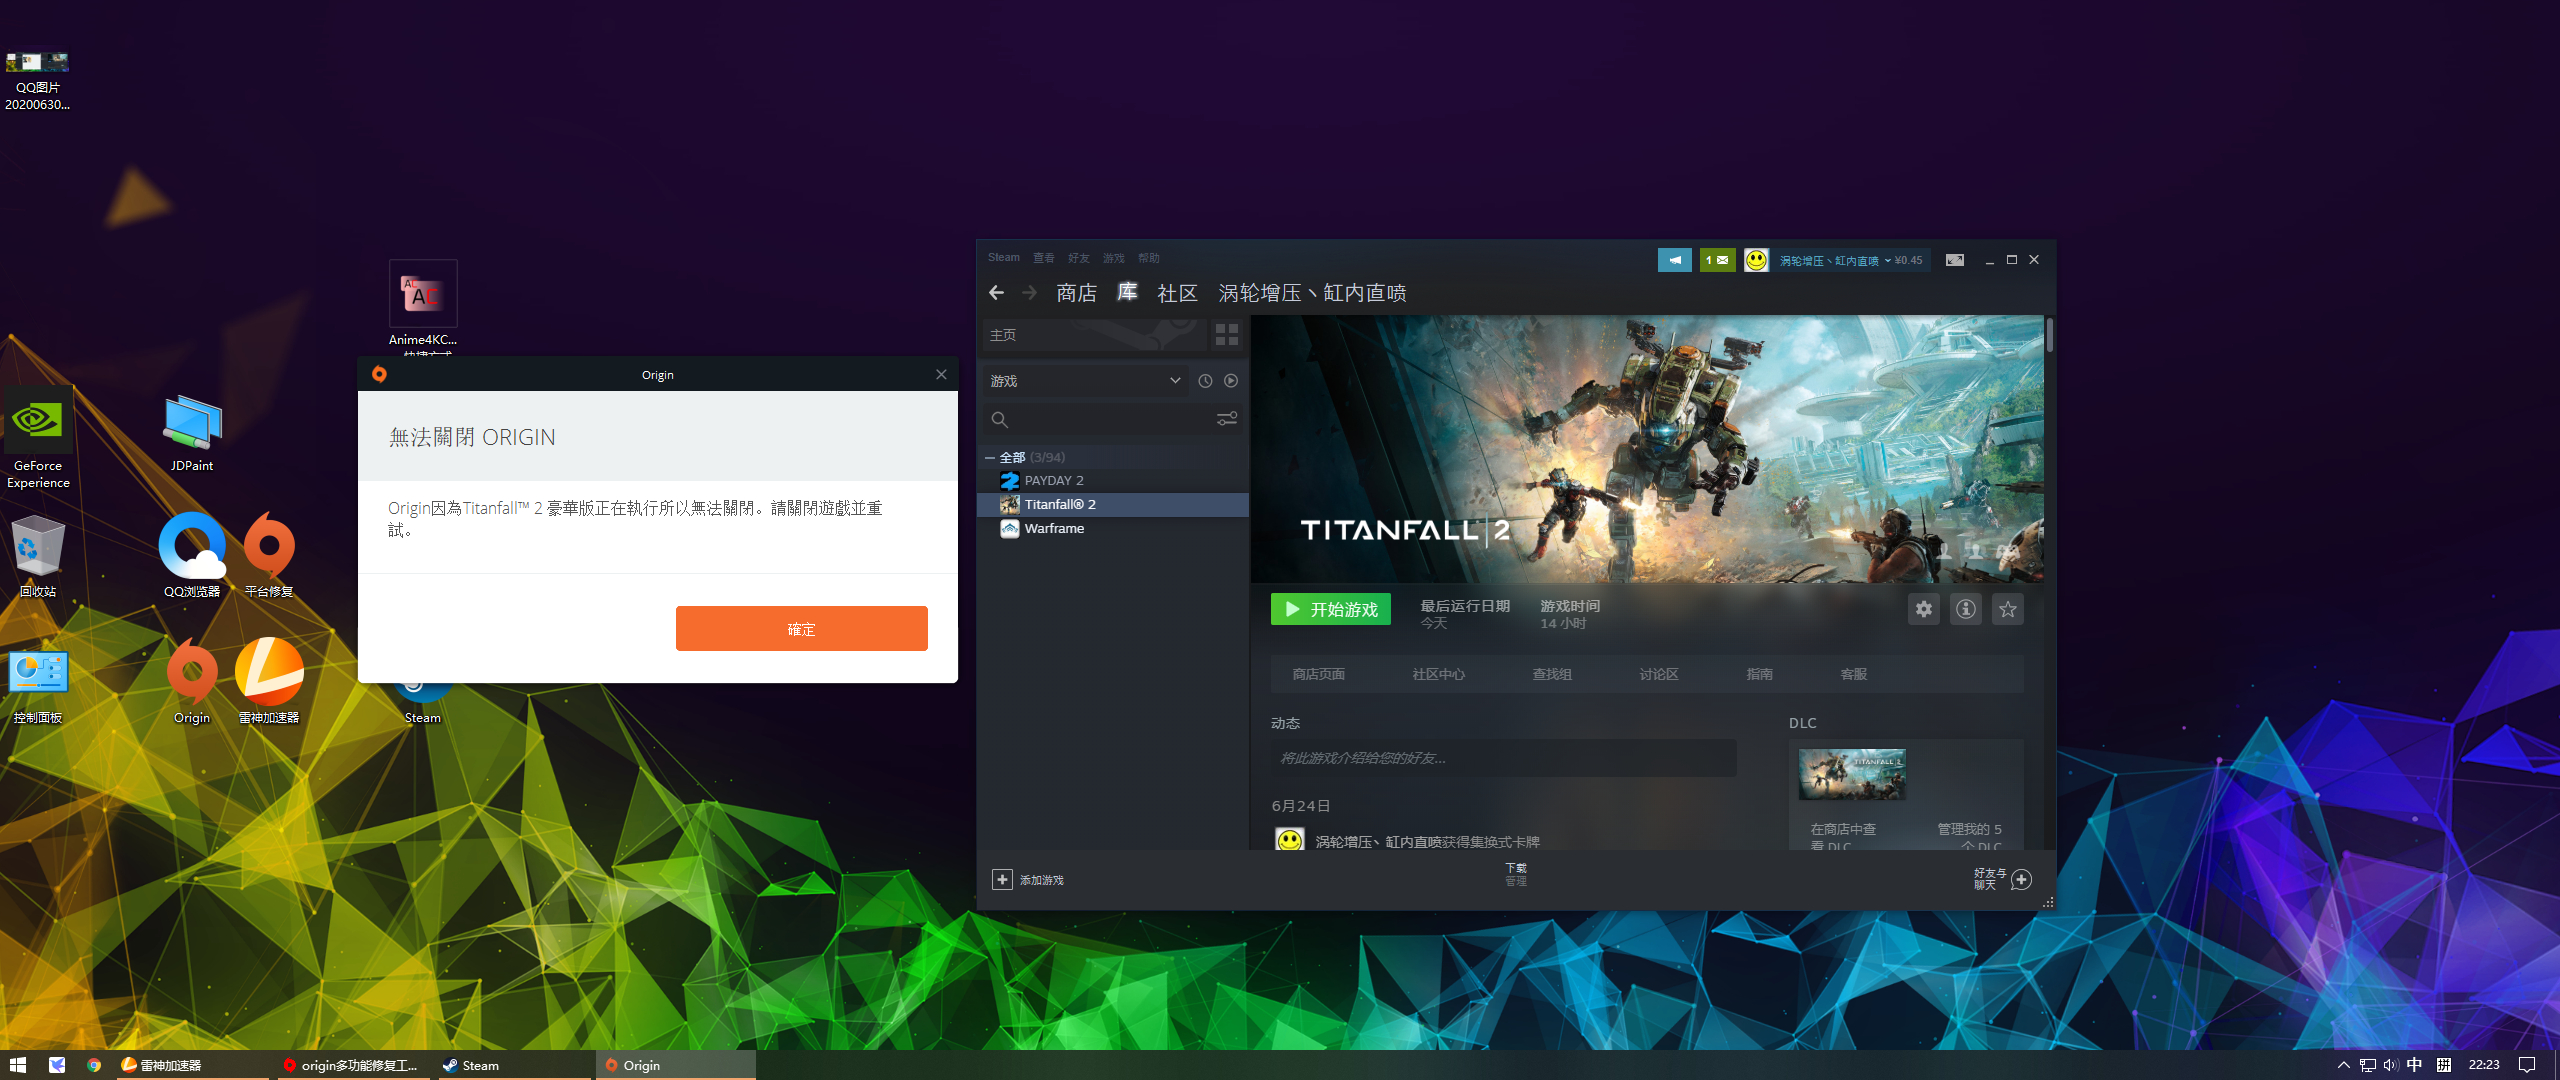The image size is (2560, 1080).
Task: Toggle ready-to-play filter icon in library
Action: pyautogui.click(x=1231, y=381)
